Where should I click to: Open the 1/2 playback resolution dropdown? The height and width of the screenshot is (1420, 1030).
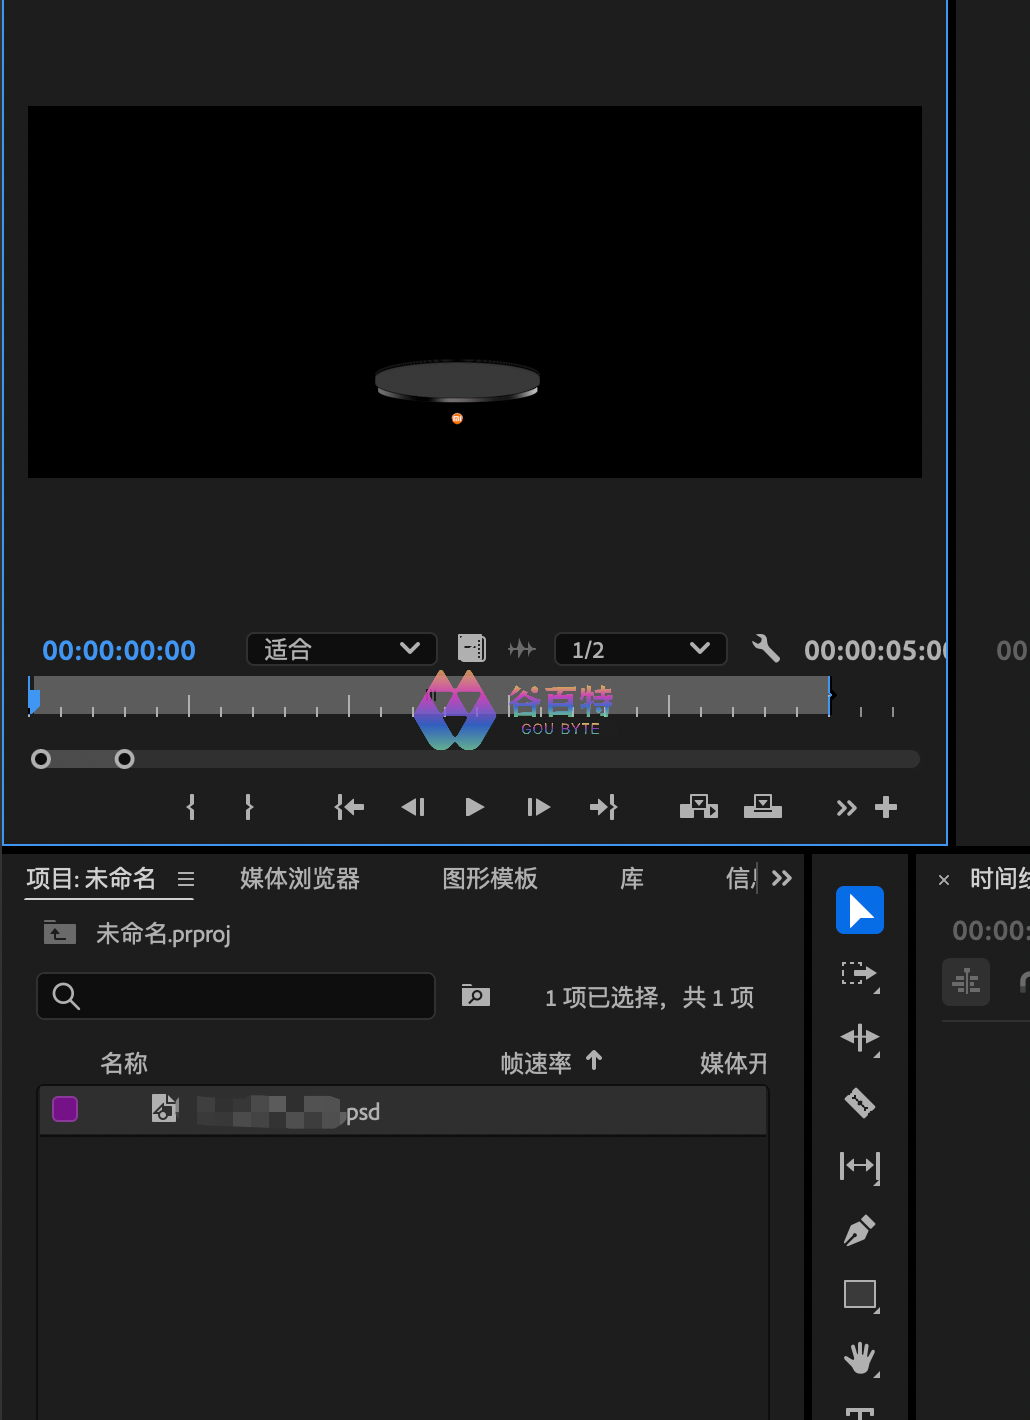coord(640,649)
